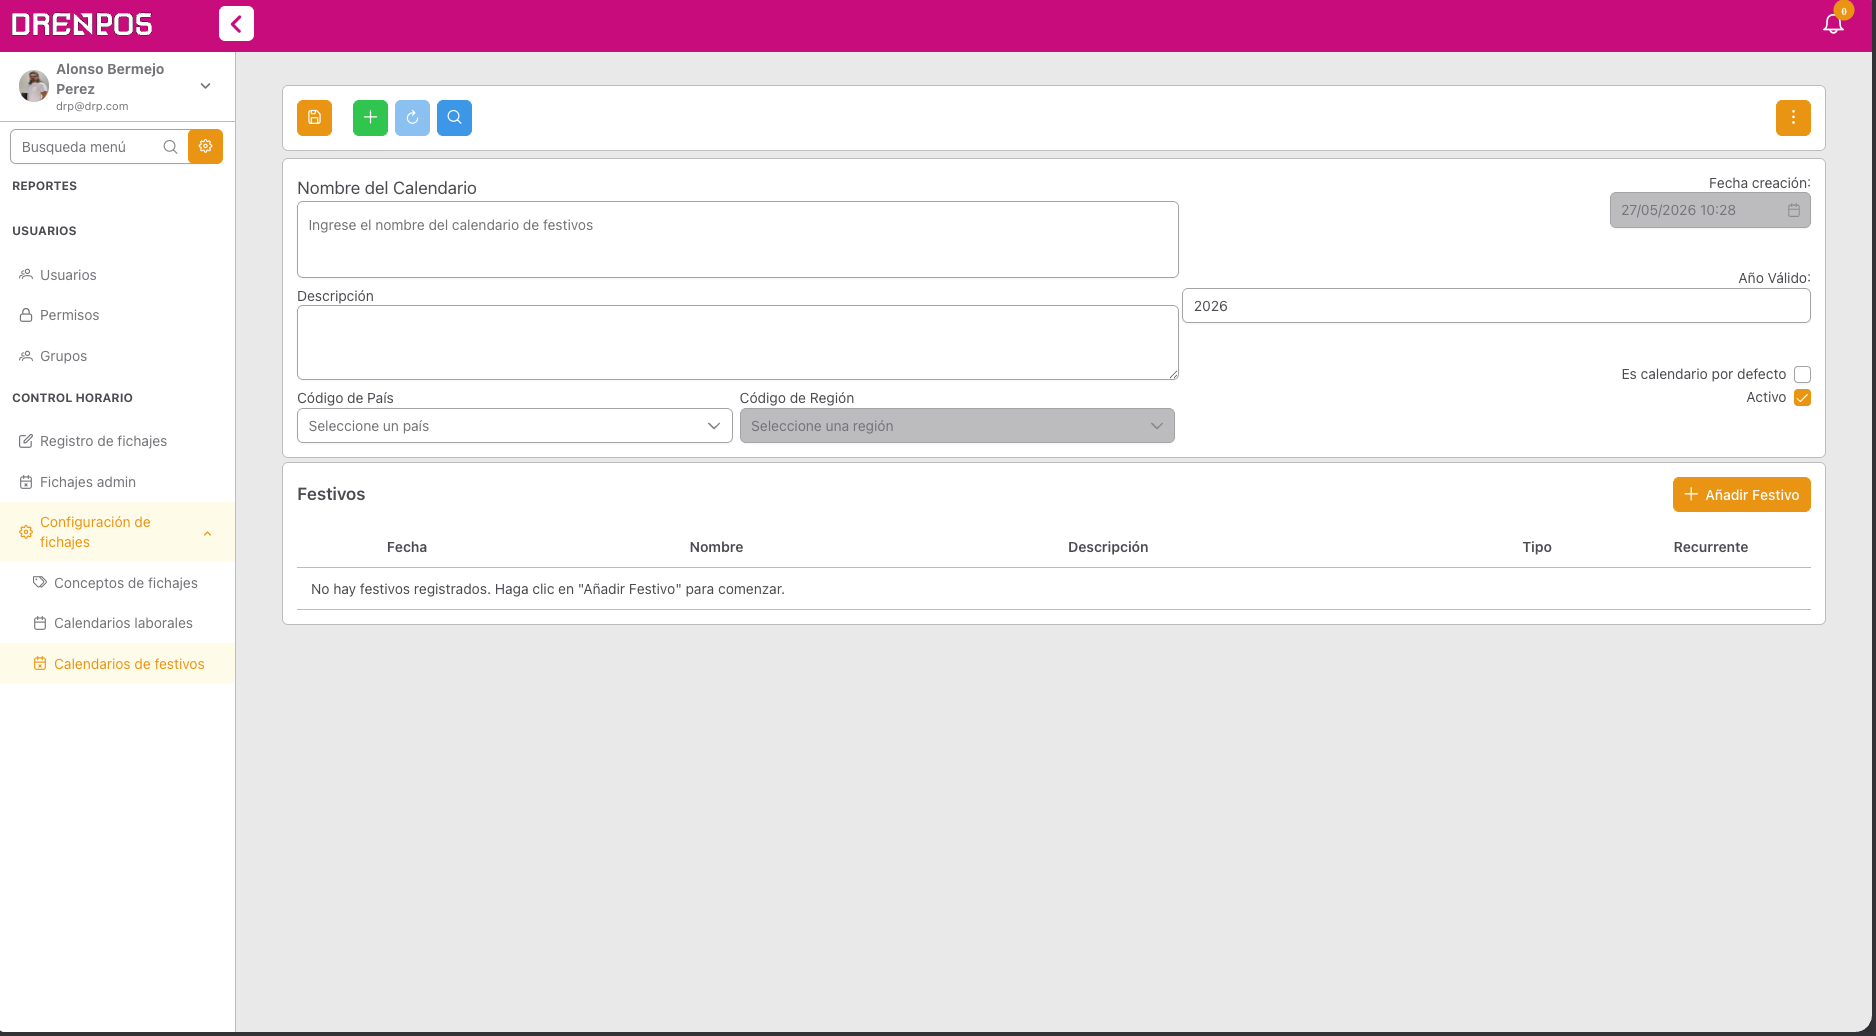Click the Fecha creación date field
This screenshot has width=1876, height=1036.
click(1710, 210)
